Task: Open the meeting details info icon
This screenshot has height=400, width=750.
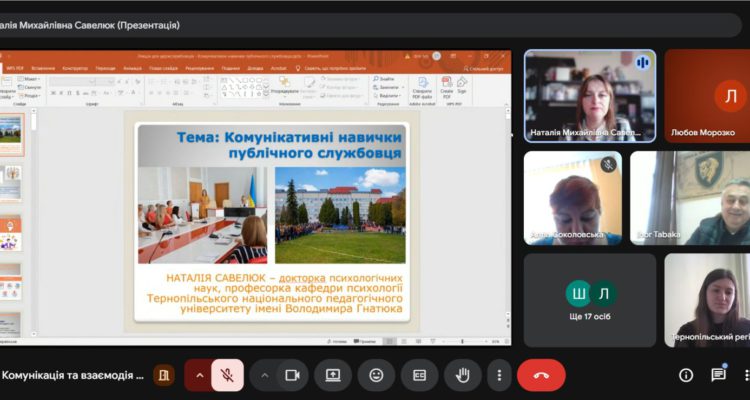Action: coord(686,375)
